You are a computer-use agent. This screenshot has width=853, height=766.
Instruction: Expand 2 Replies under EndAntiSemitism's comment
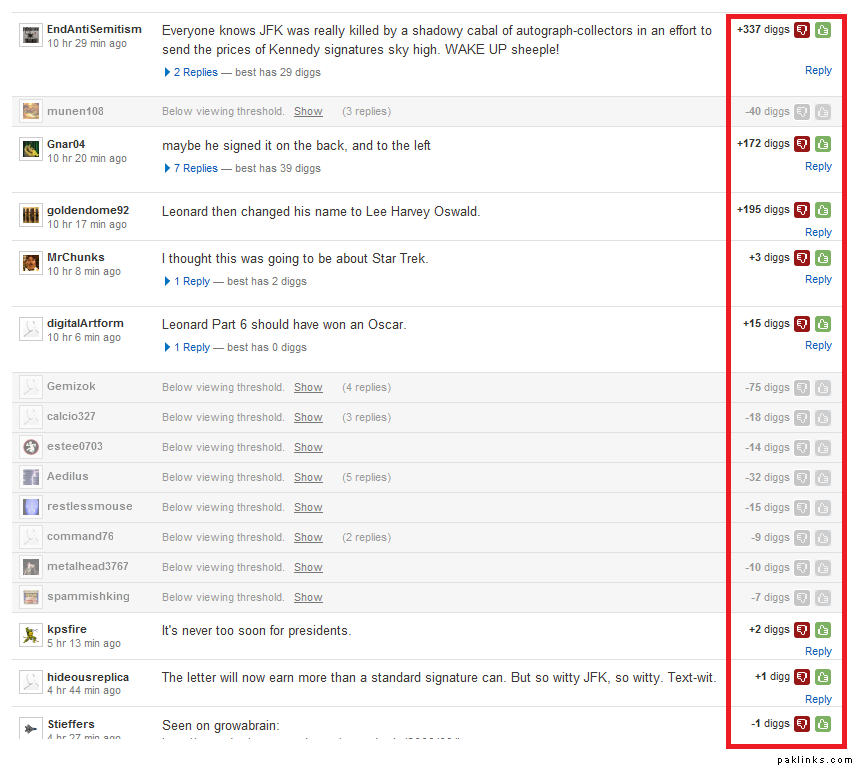[x=195, y=72]
